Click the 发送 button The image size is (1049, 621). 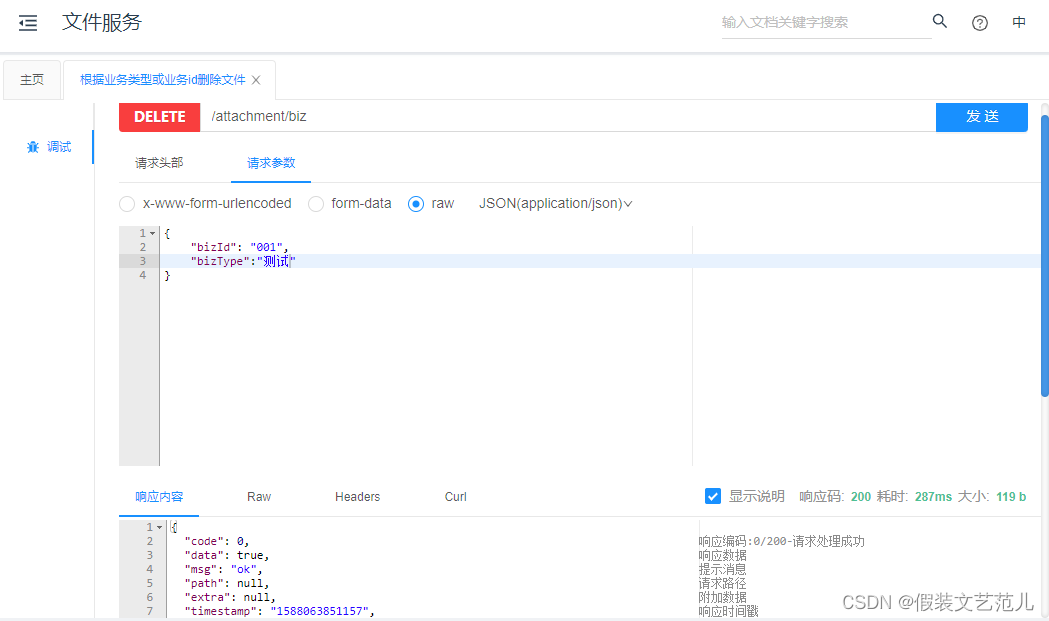[x=981, y=117]
